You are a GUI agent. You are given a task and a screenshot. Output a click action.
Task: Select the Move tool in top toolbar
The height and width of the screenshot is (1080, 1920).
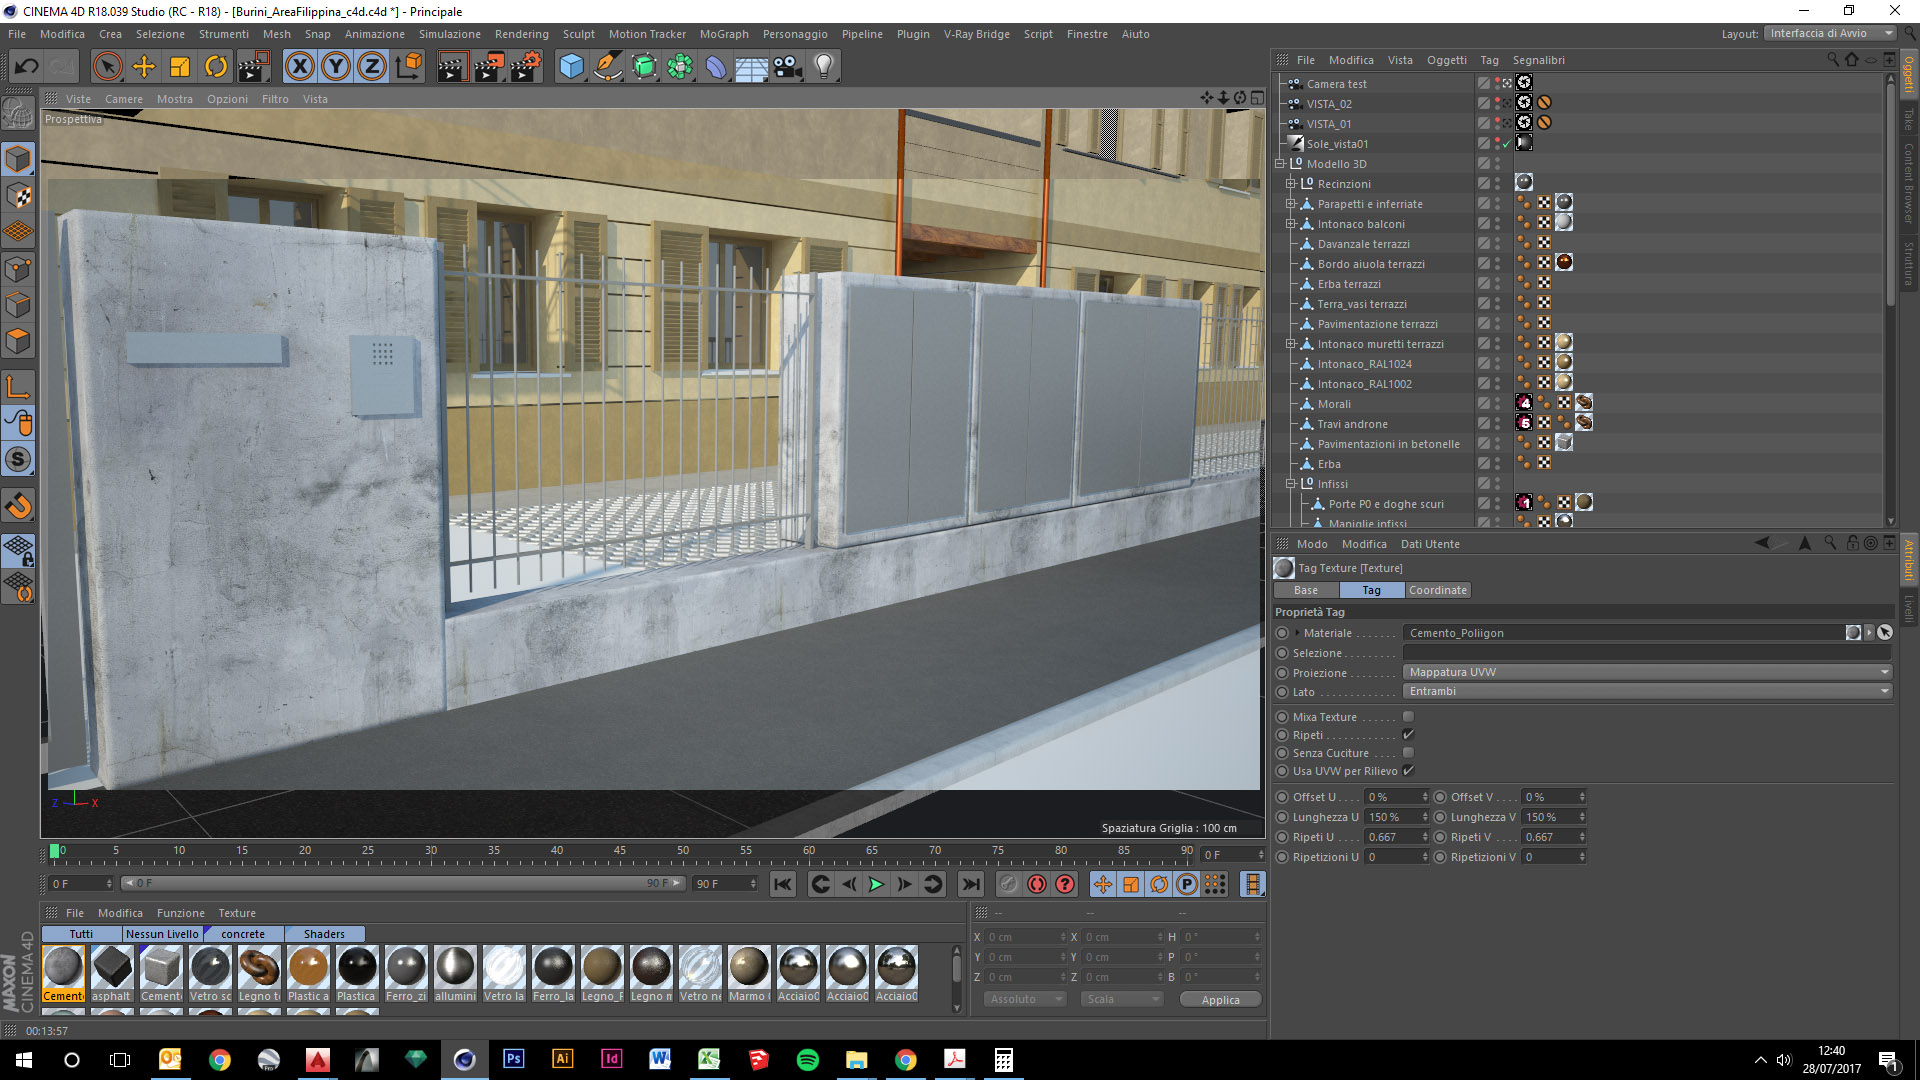[144, 67]
